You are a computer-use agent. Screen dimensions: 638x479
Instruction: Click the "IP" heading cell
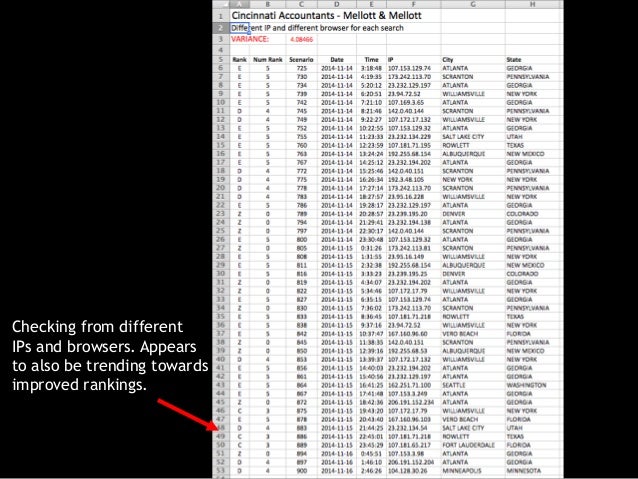pyautogui.click(x=391, y=59)
